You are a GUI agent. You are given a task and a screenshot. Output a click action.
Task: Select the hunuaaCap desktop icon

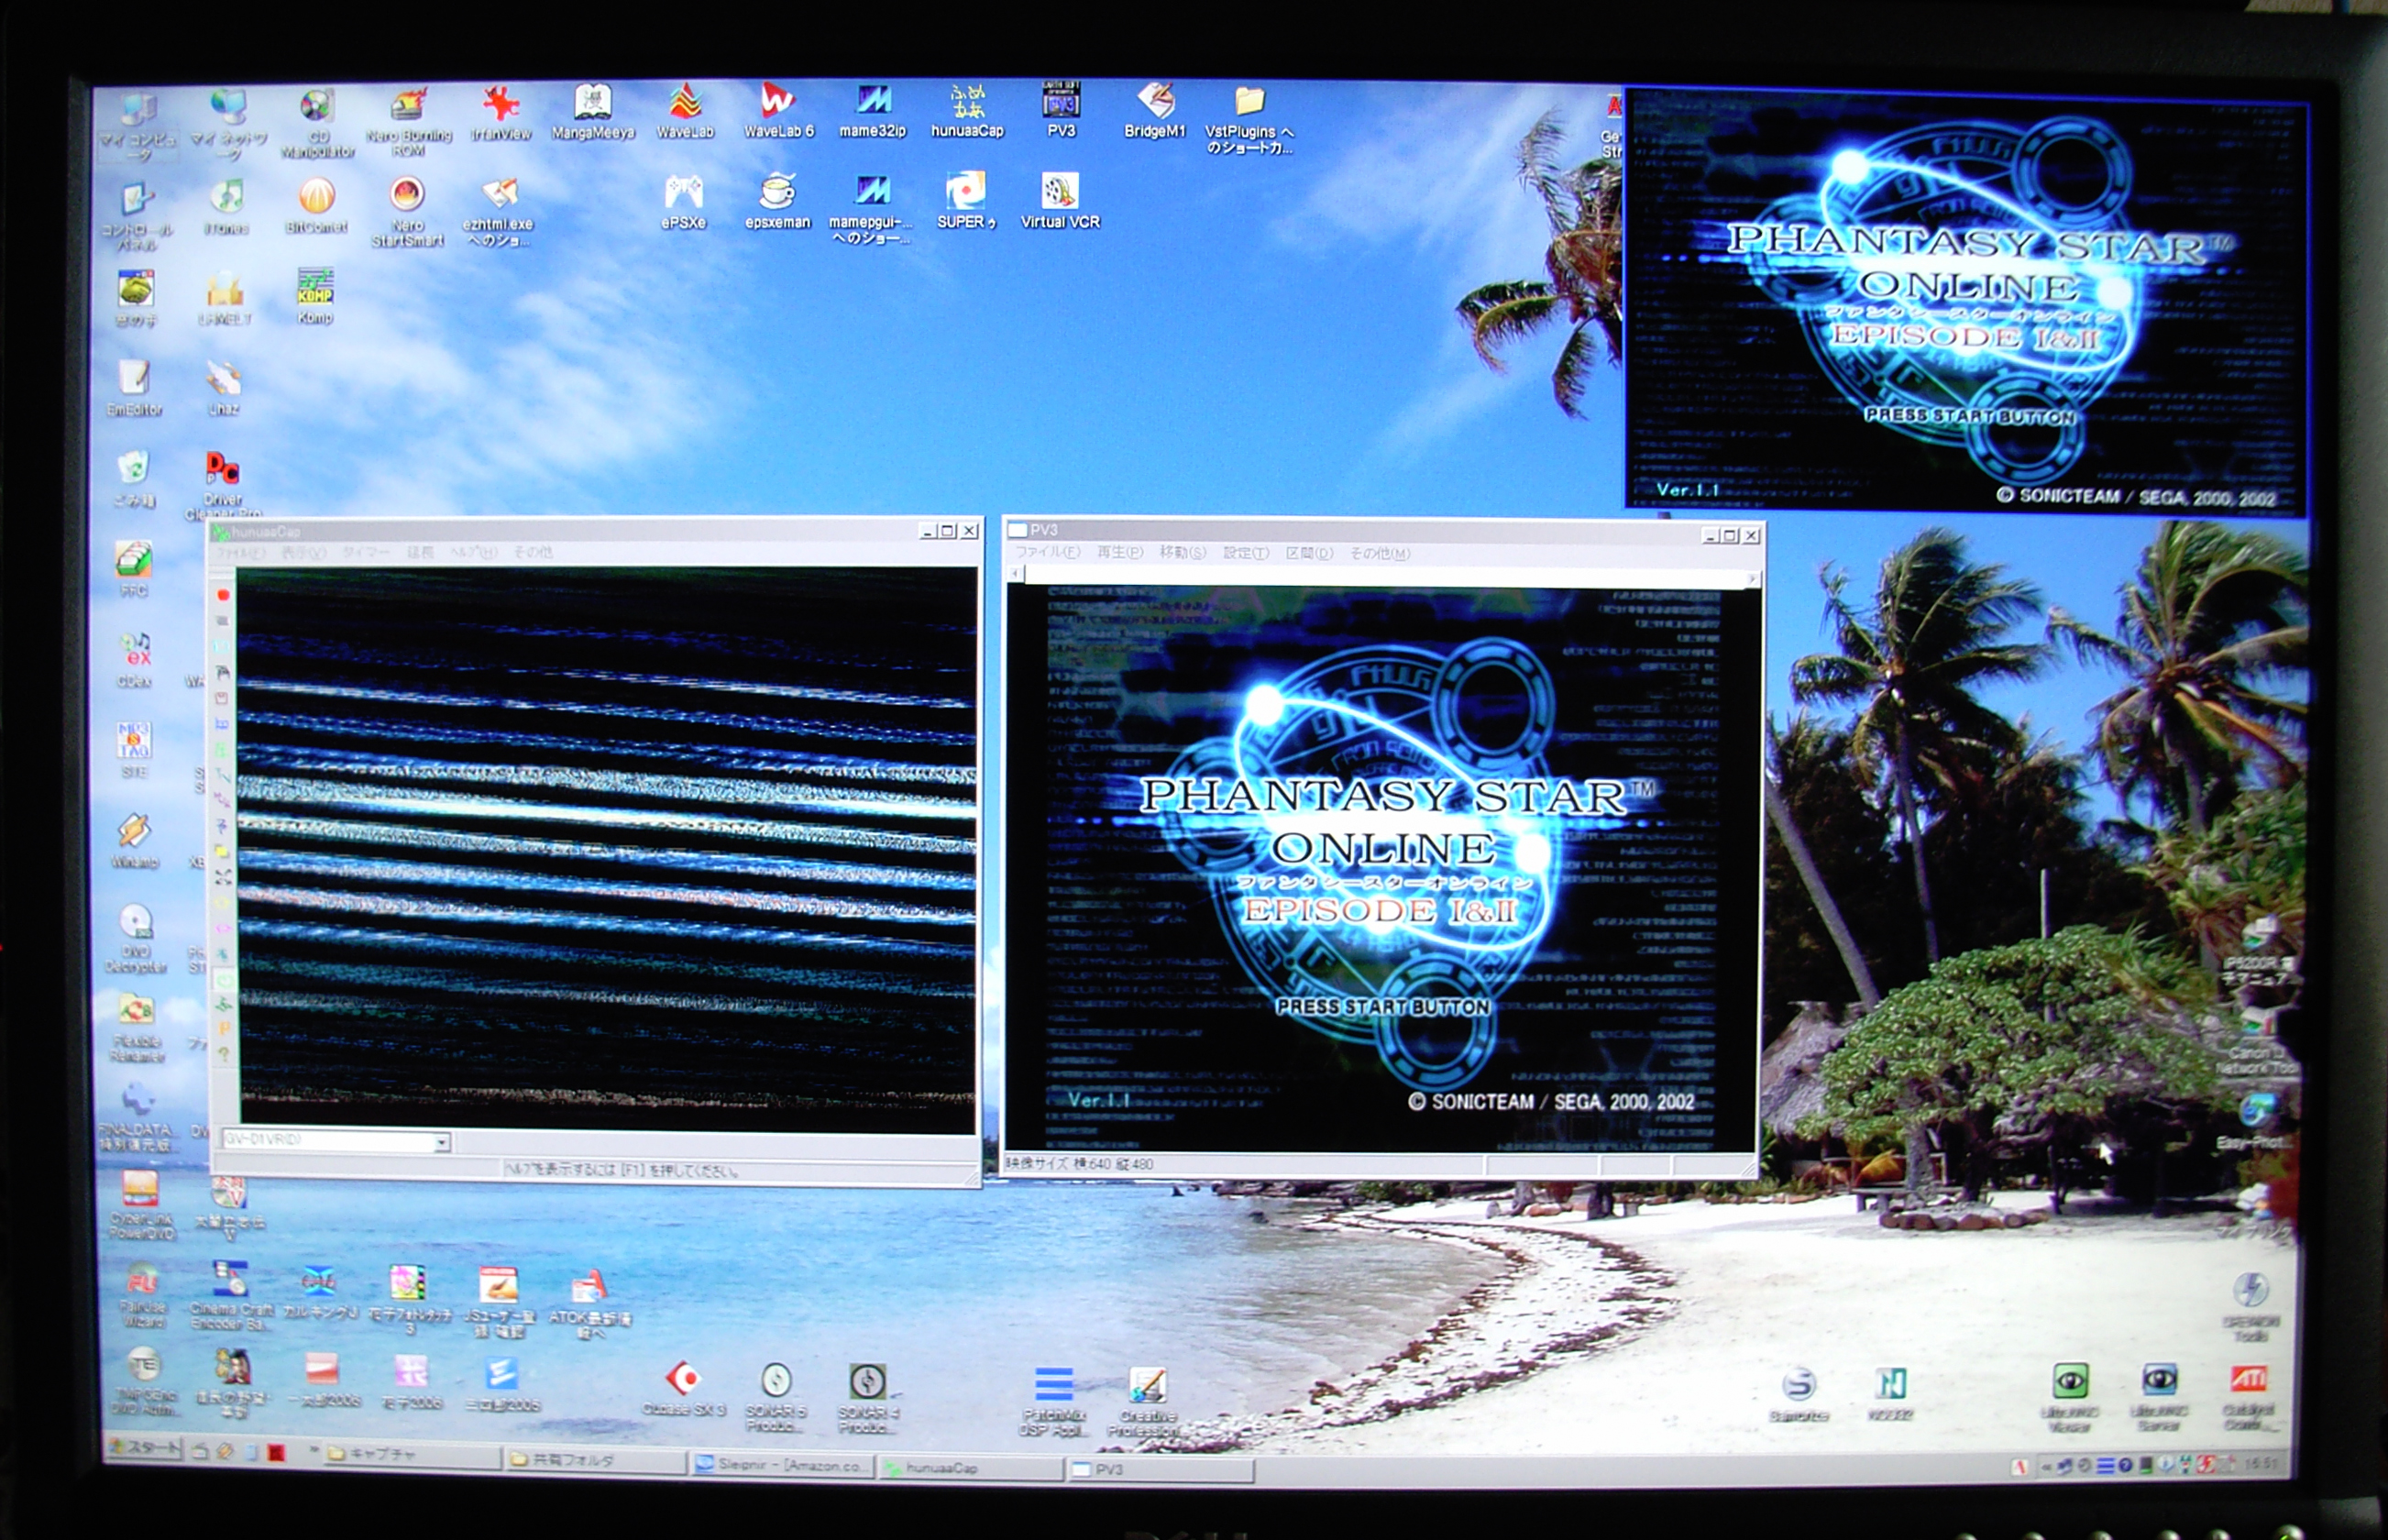[967, 111]
